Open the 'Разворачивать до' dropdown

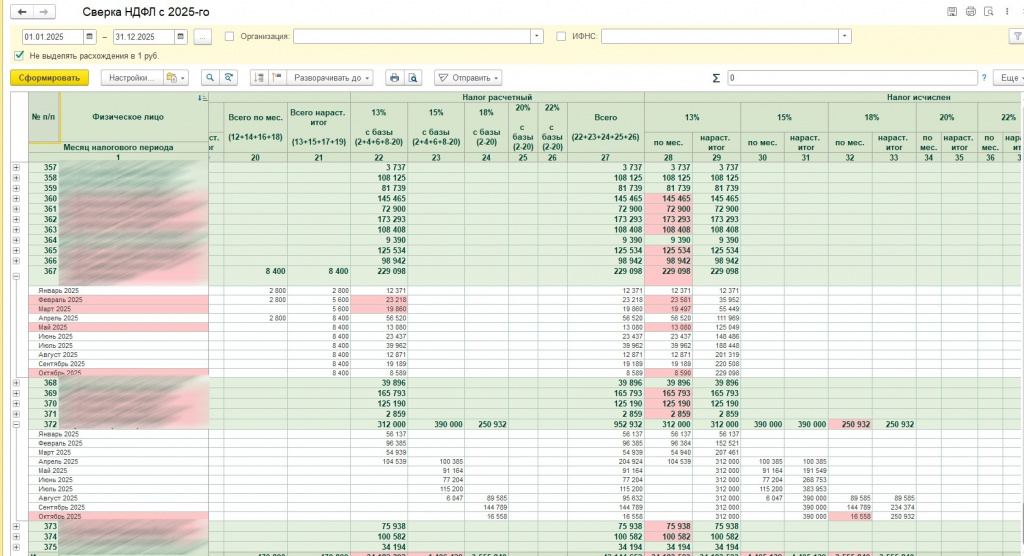(x=329, y=77)
